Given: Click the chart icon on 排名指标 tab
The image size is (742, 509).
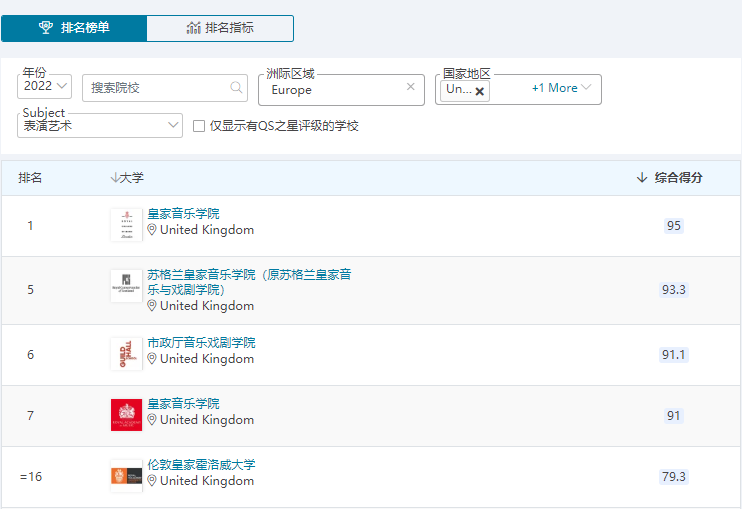Looking at the screenshot, I should tap(194, 28).
